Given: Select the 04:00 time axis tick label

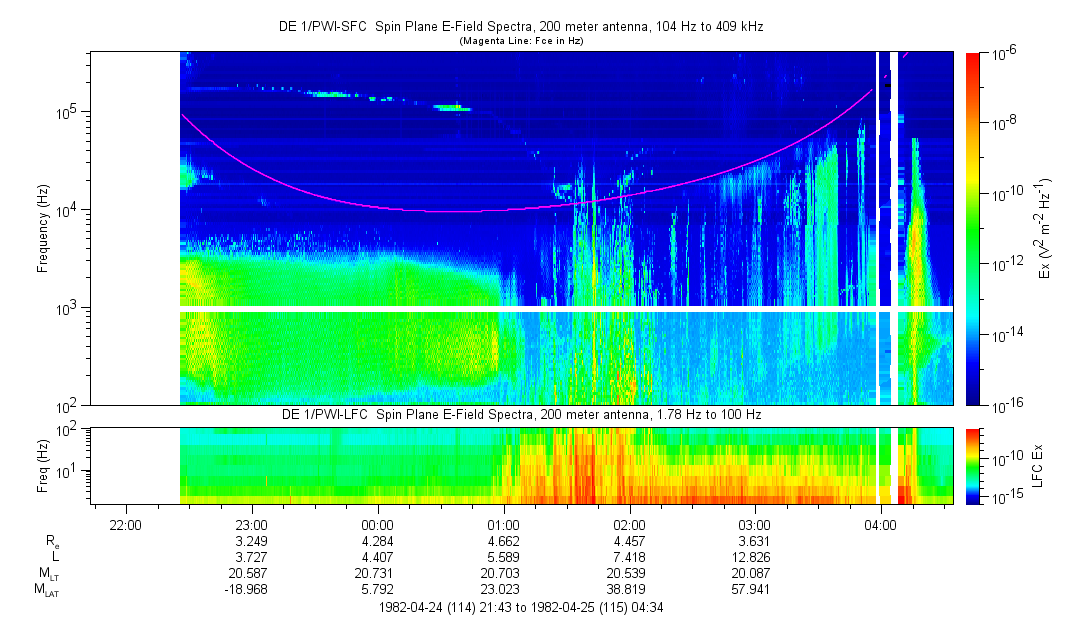Looking at the screenshot, I should (880, 524).
